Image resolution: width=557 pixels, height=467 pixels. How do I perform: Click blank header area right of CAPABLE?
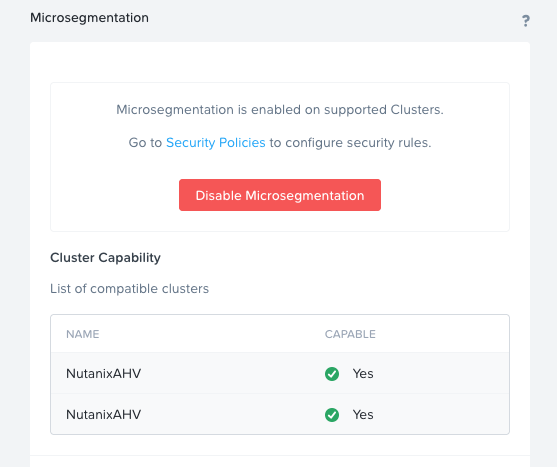[x=442, y=334]
